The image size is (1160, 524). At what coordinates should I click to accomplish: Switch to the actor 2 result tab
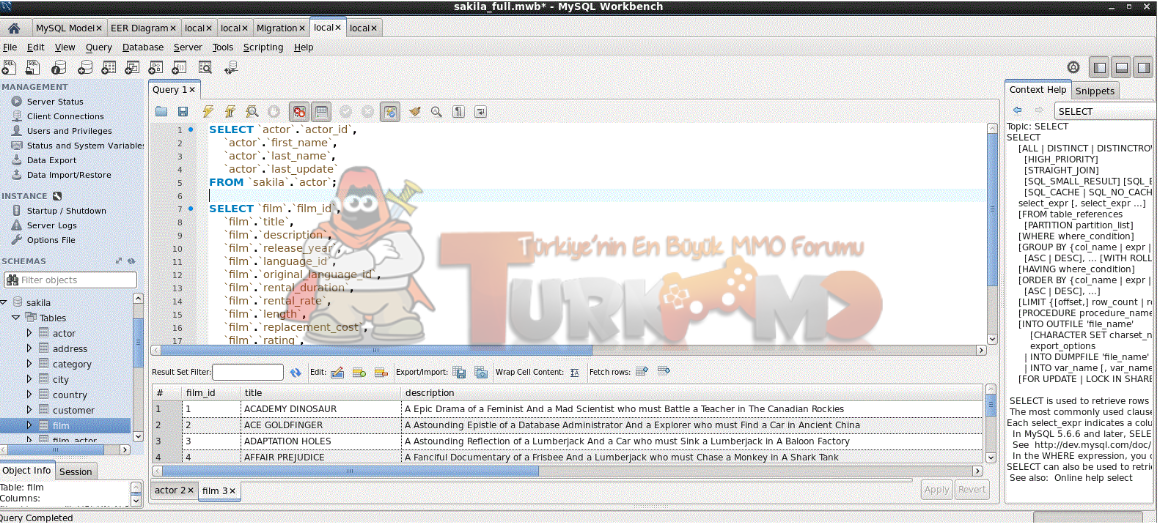point(174,490)
